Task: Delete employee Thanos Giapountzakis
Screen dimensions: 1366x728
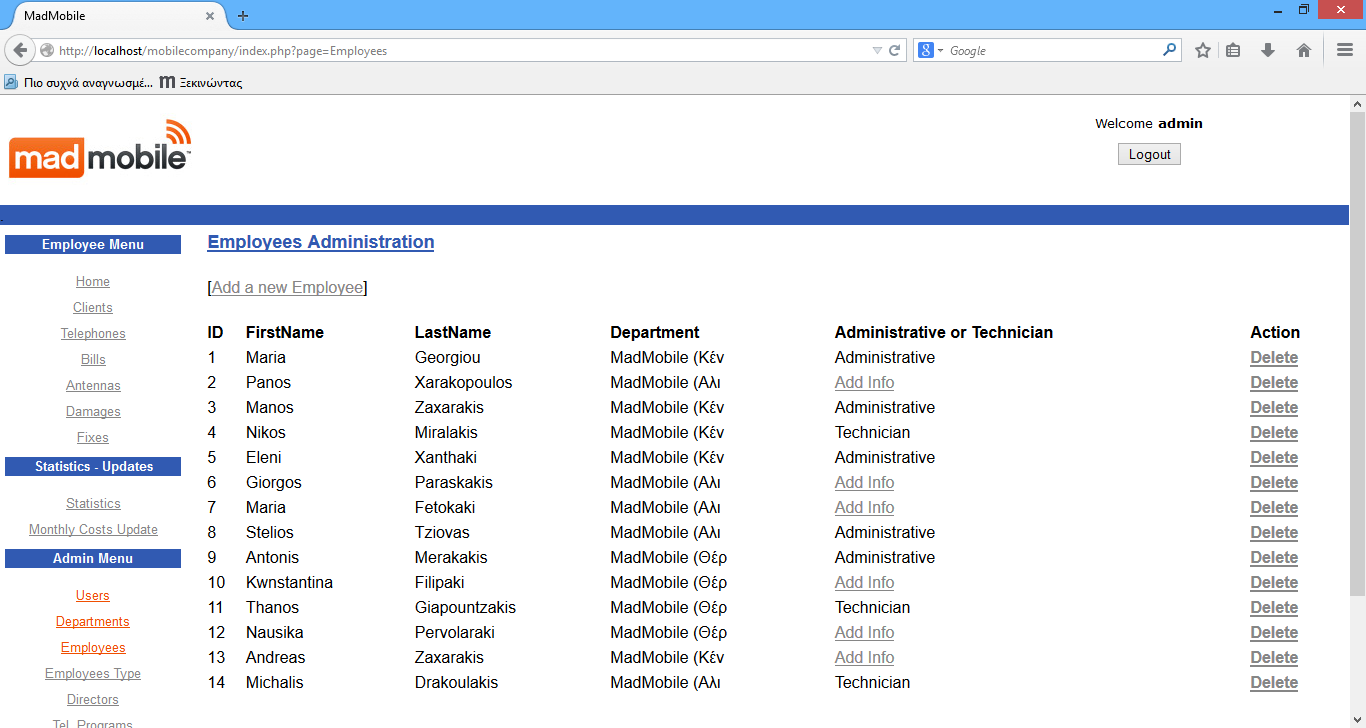Action: [x=1274, y=608]
